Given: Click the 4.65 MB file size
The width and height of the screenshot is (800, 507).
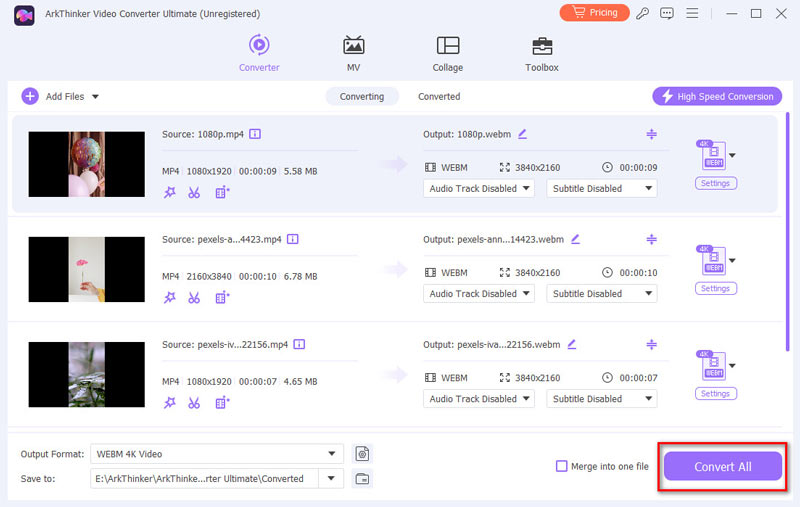Looking at the screenshot, I should point(301,382).
